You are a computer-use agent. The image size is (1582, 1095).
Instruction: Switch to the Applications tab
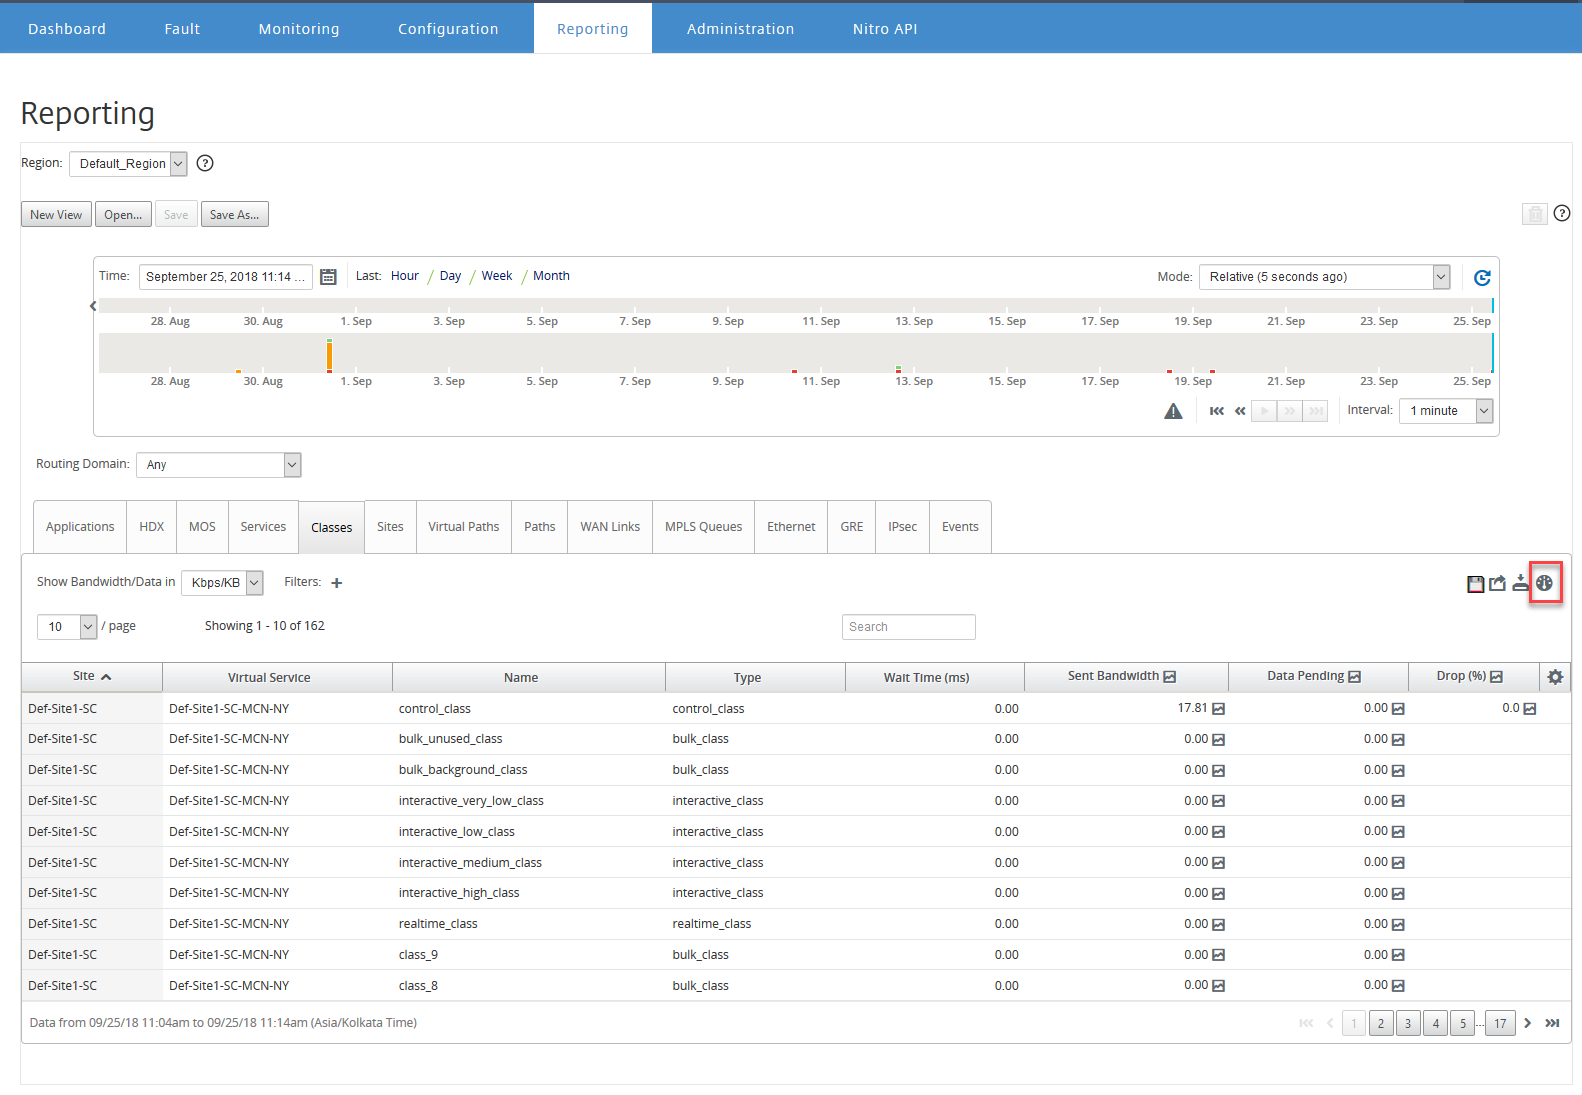pyautogui.click(x=80, y=527)
